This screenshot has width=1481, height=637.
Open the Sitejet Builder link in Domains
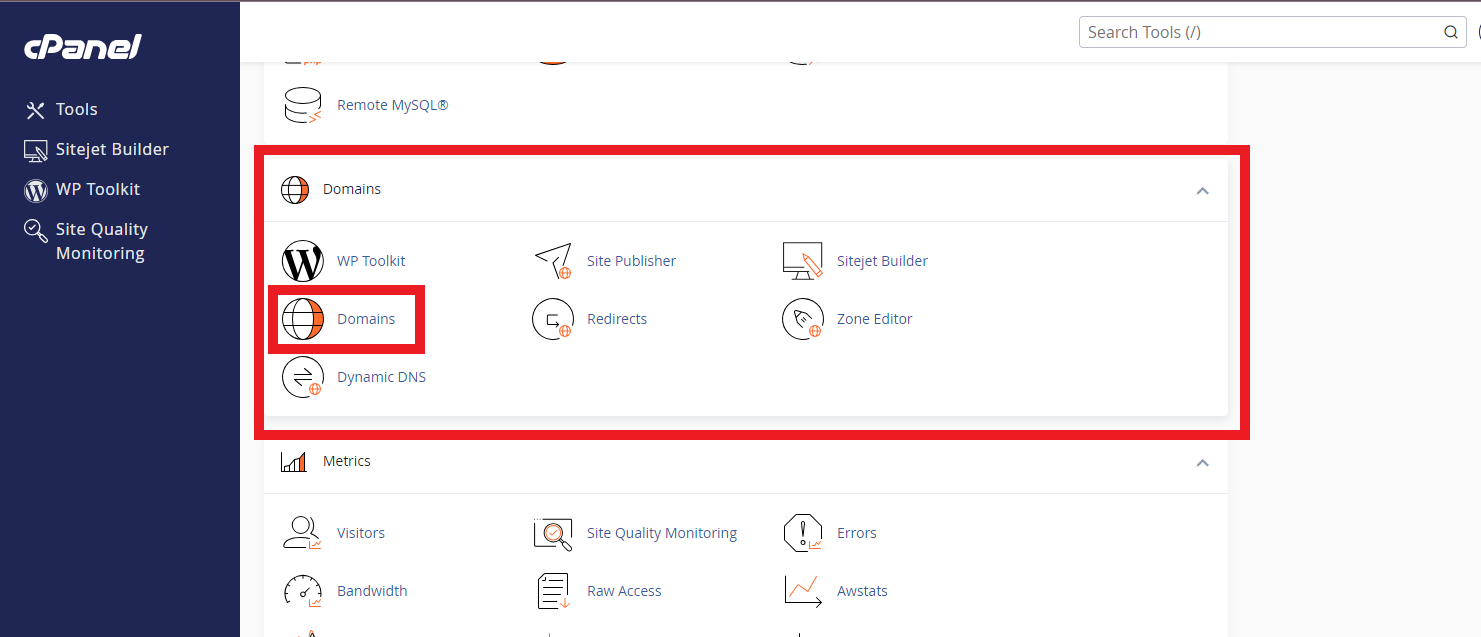[x=883, y=261]
